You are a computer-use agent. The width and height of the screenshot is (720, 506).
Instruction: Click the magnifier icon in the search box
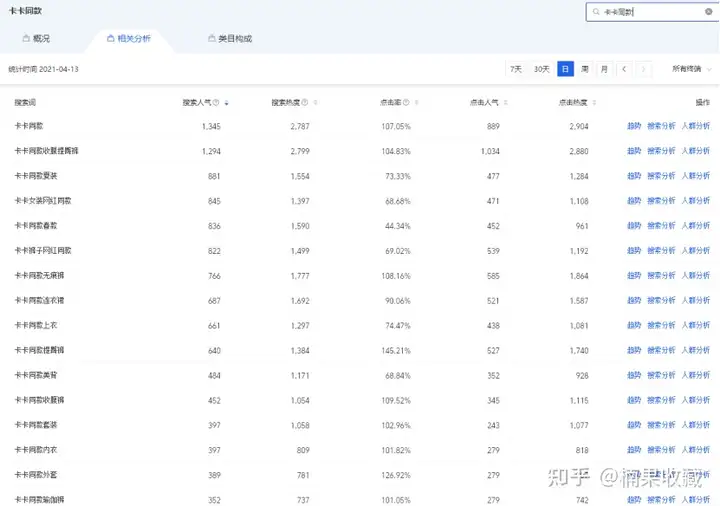coord(596,12)
